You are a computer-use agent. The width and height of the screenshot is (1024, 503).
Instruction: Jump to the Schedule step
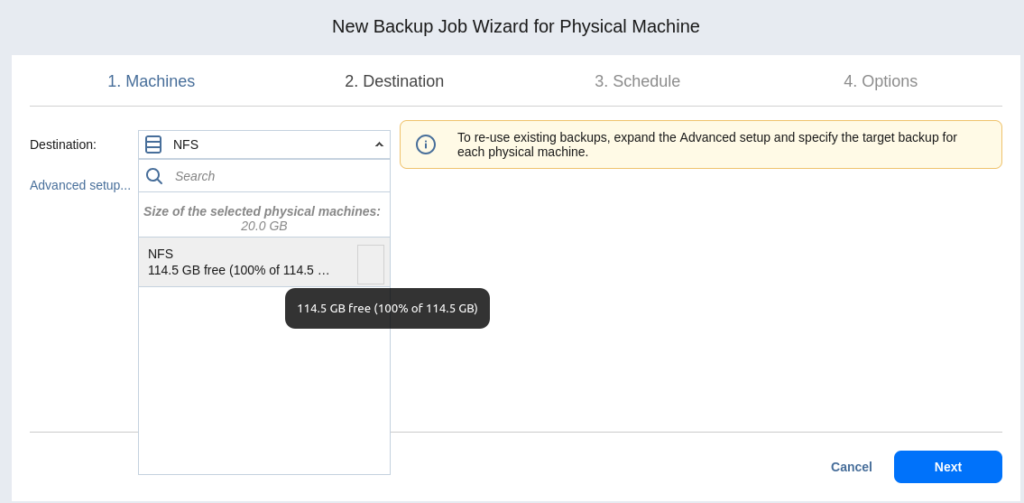click(637, 82)
